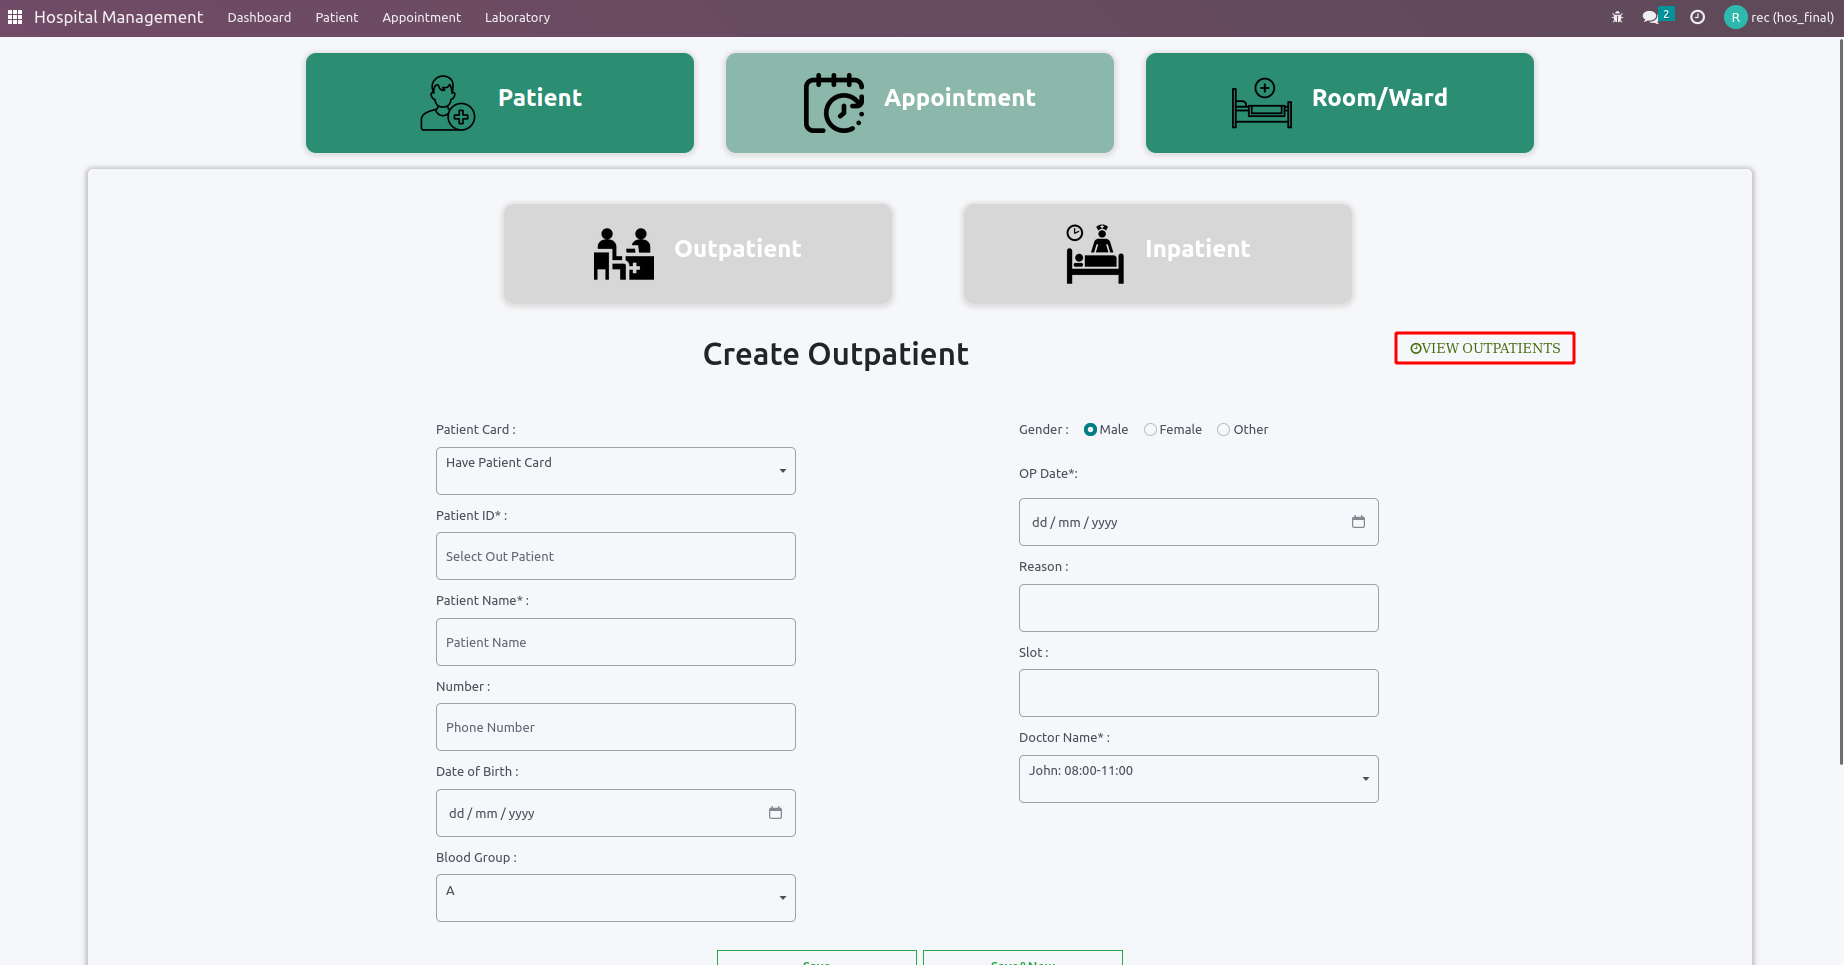Click the user avatar R icon
The width and height of the screenshot is (1844, 965).
(x=1735, y=17)
